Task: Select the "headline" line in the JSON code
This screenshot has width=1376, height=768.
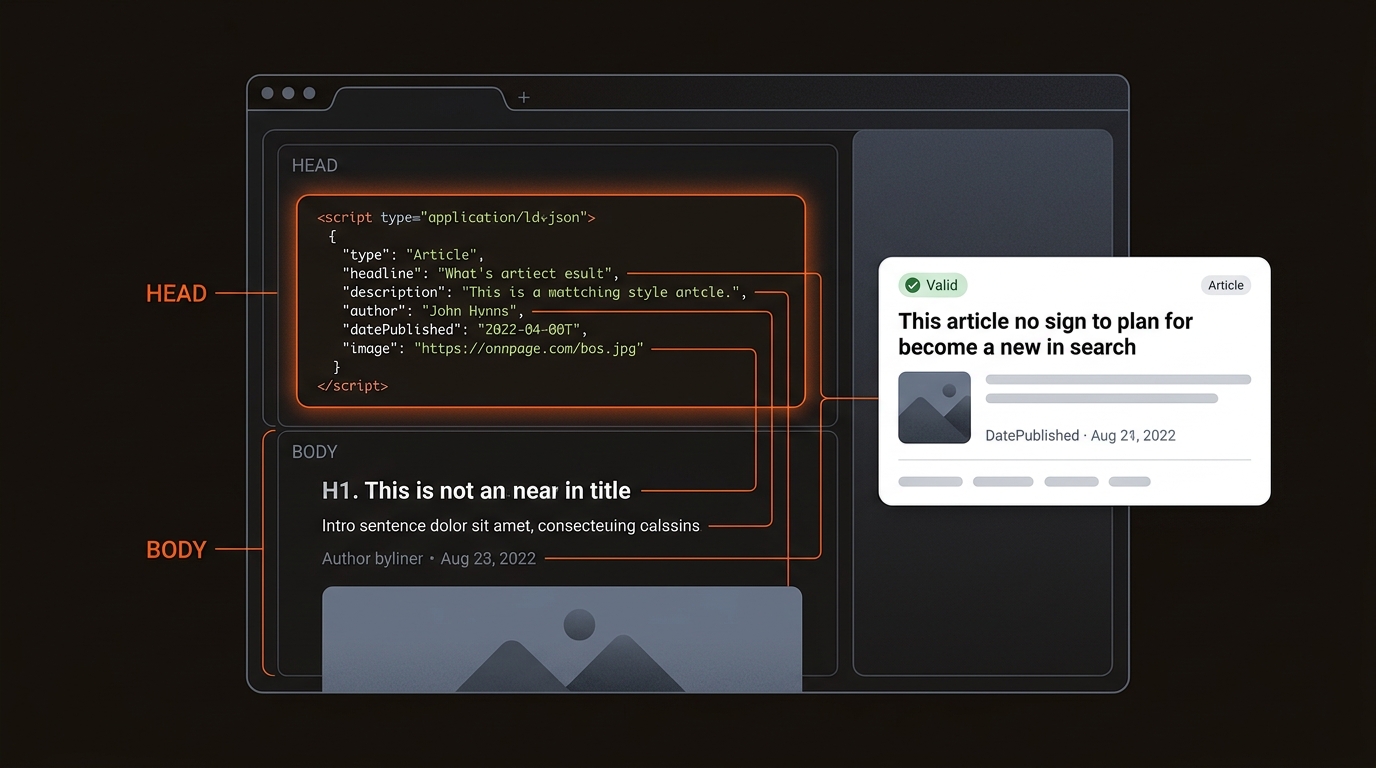Action: [x=481, y=273]
